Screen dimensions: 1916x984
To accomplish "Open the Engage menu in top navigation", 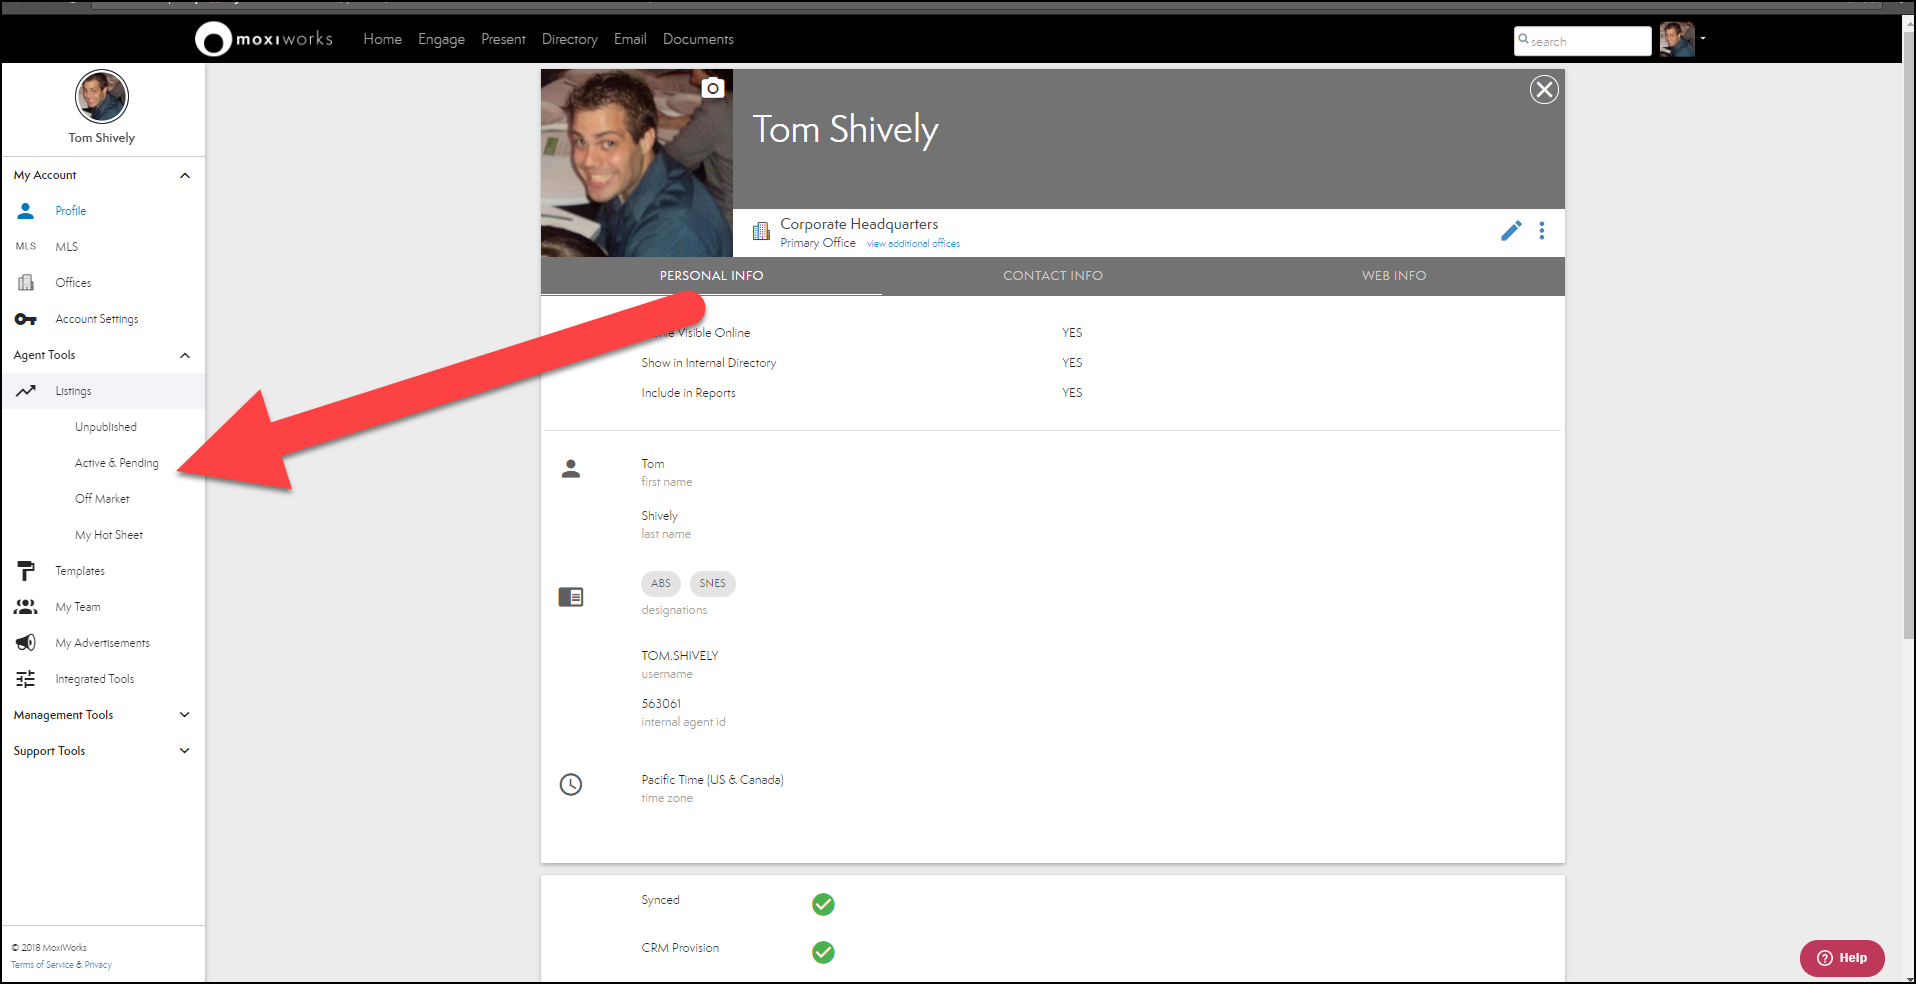I will 441,39.
